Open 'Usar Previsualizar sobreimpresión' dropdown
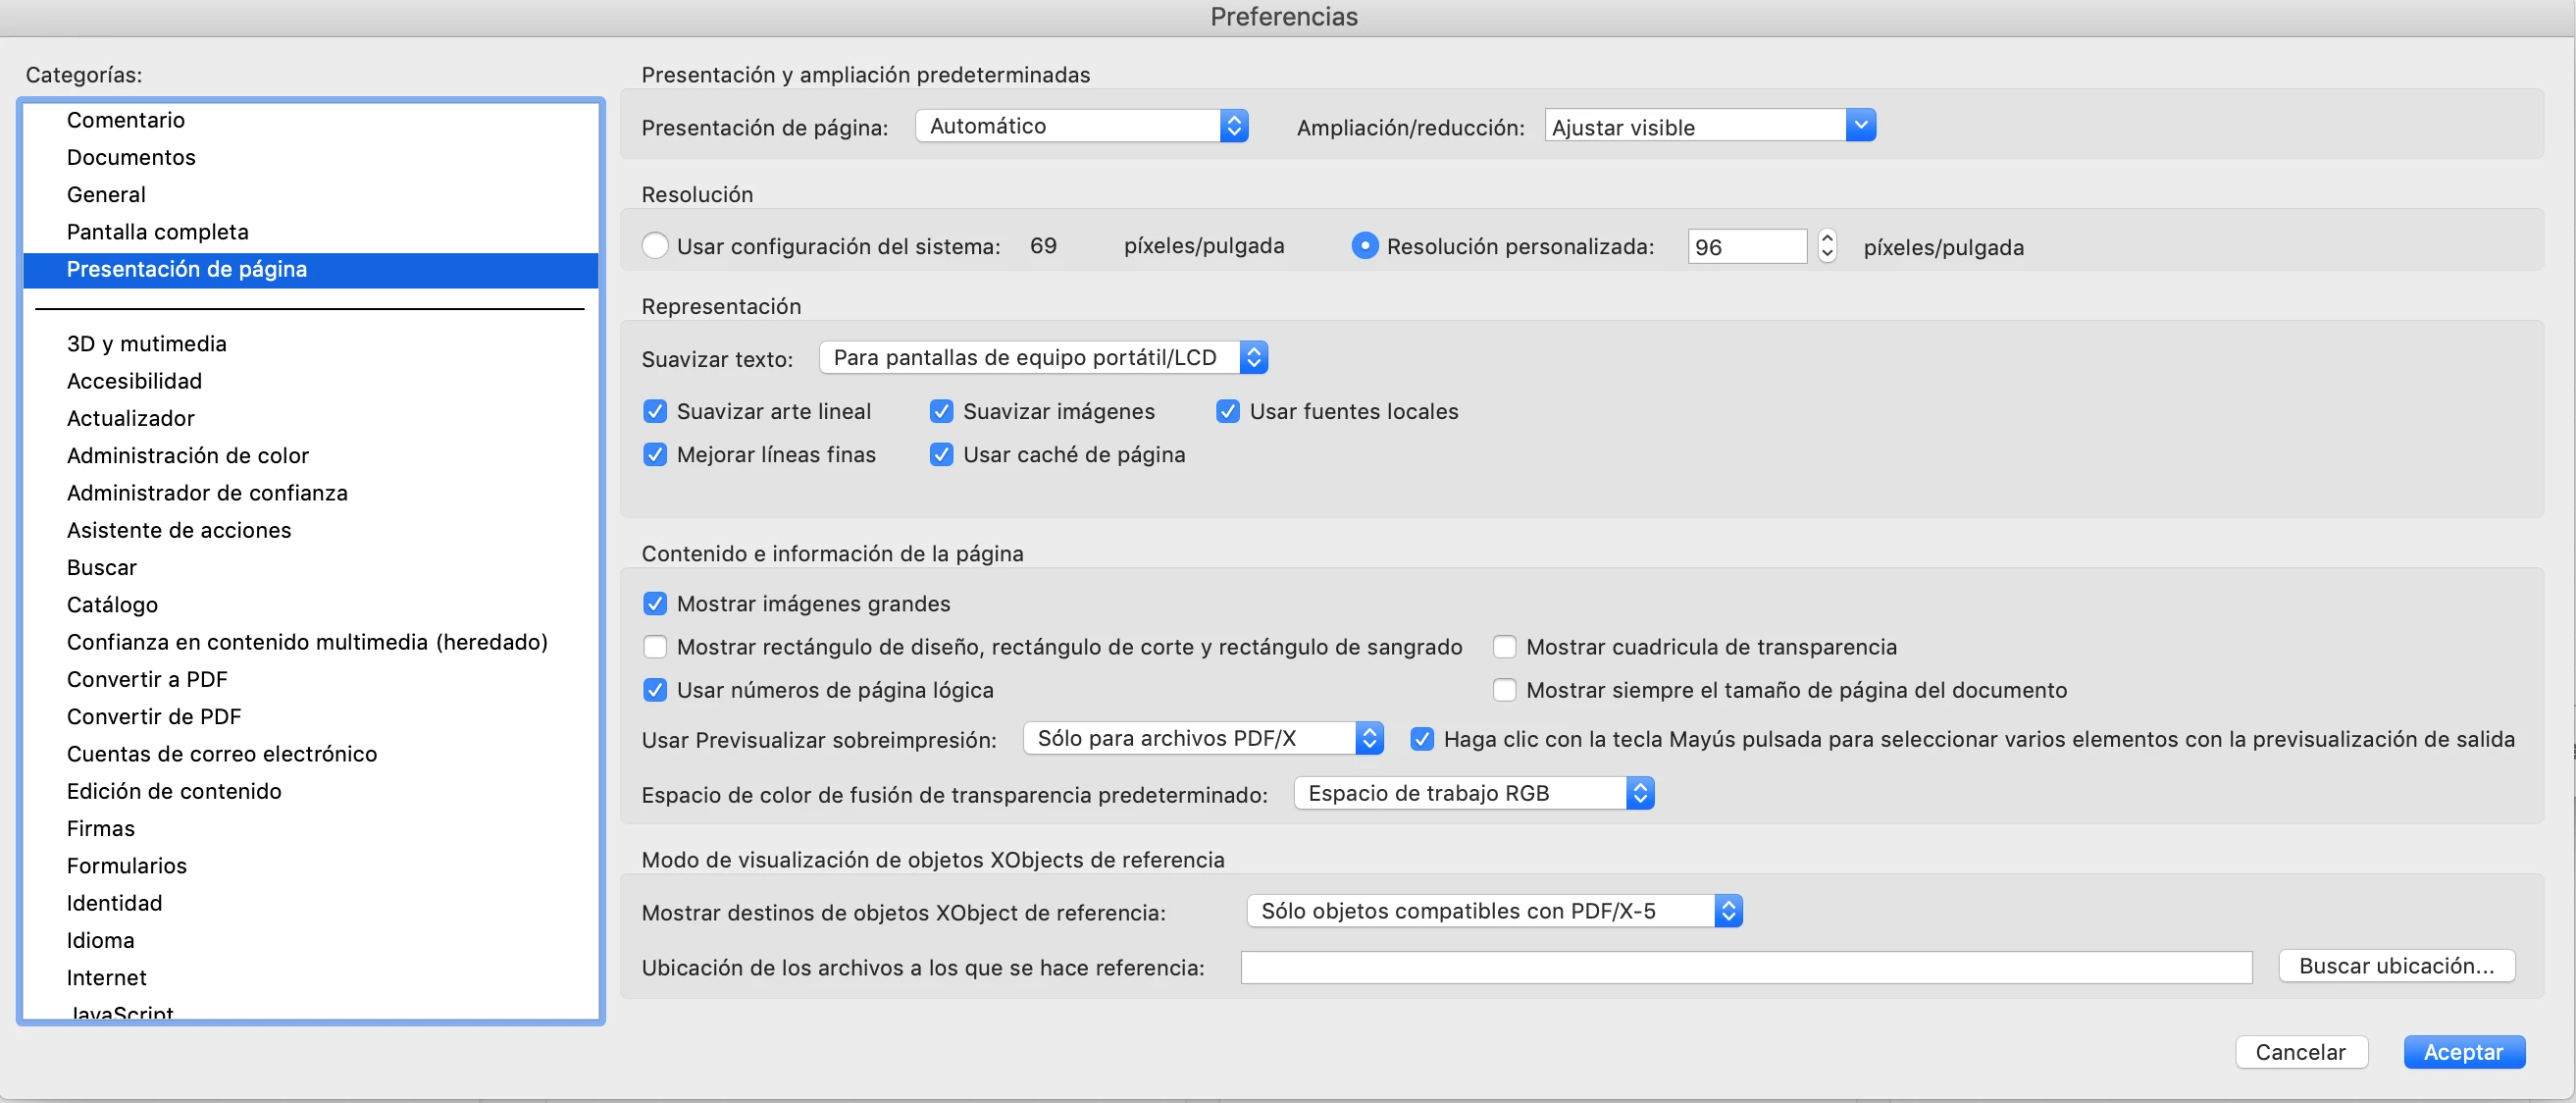The height and width of the screenshot is (1103, 2576). click(1202, 739)
